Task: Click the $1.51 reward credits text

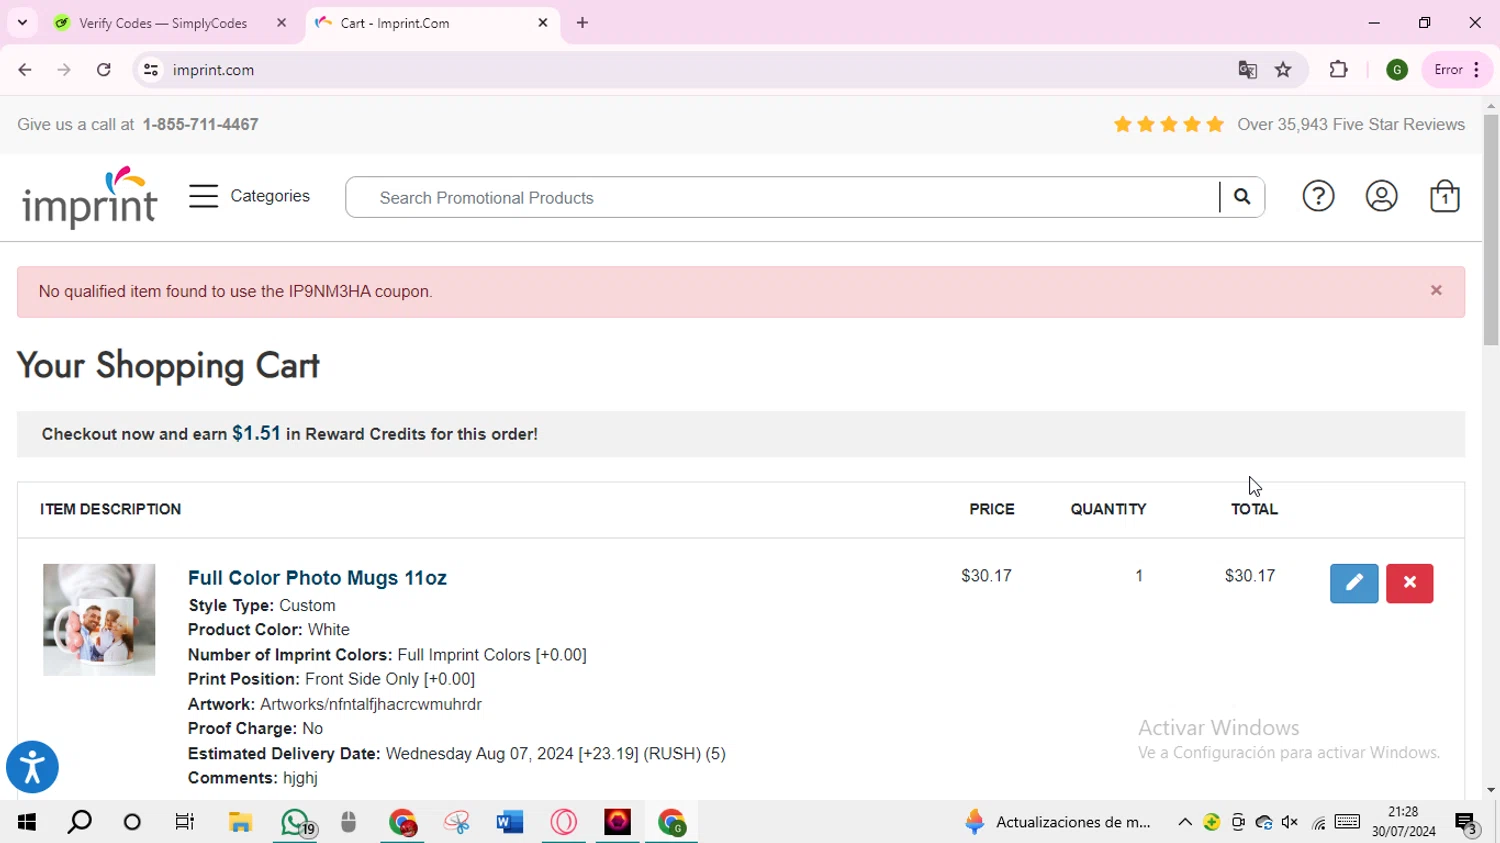Action: [x=256, y=433]
